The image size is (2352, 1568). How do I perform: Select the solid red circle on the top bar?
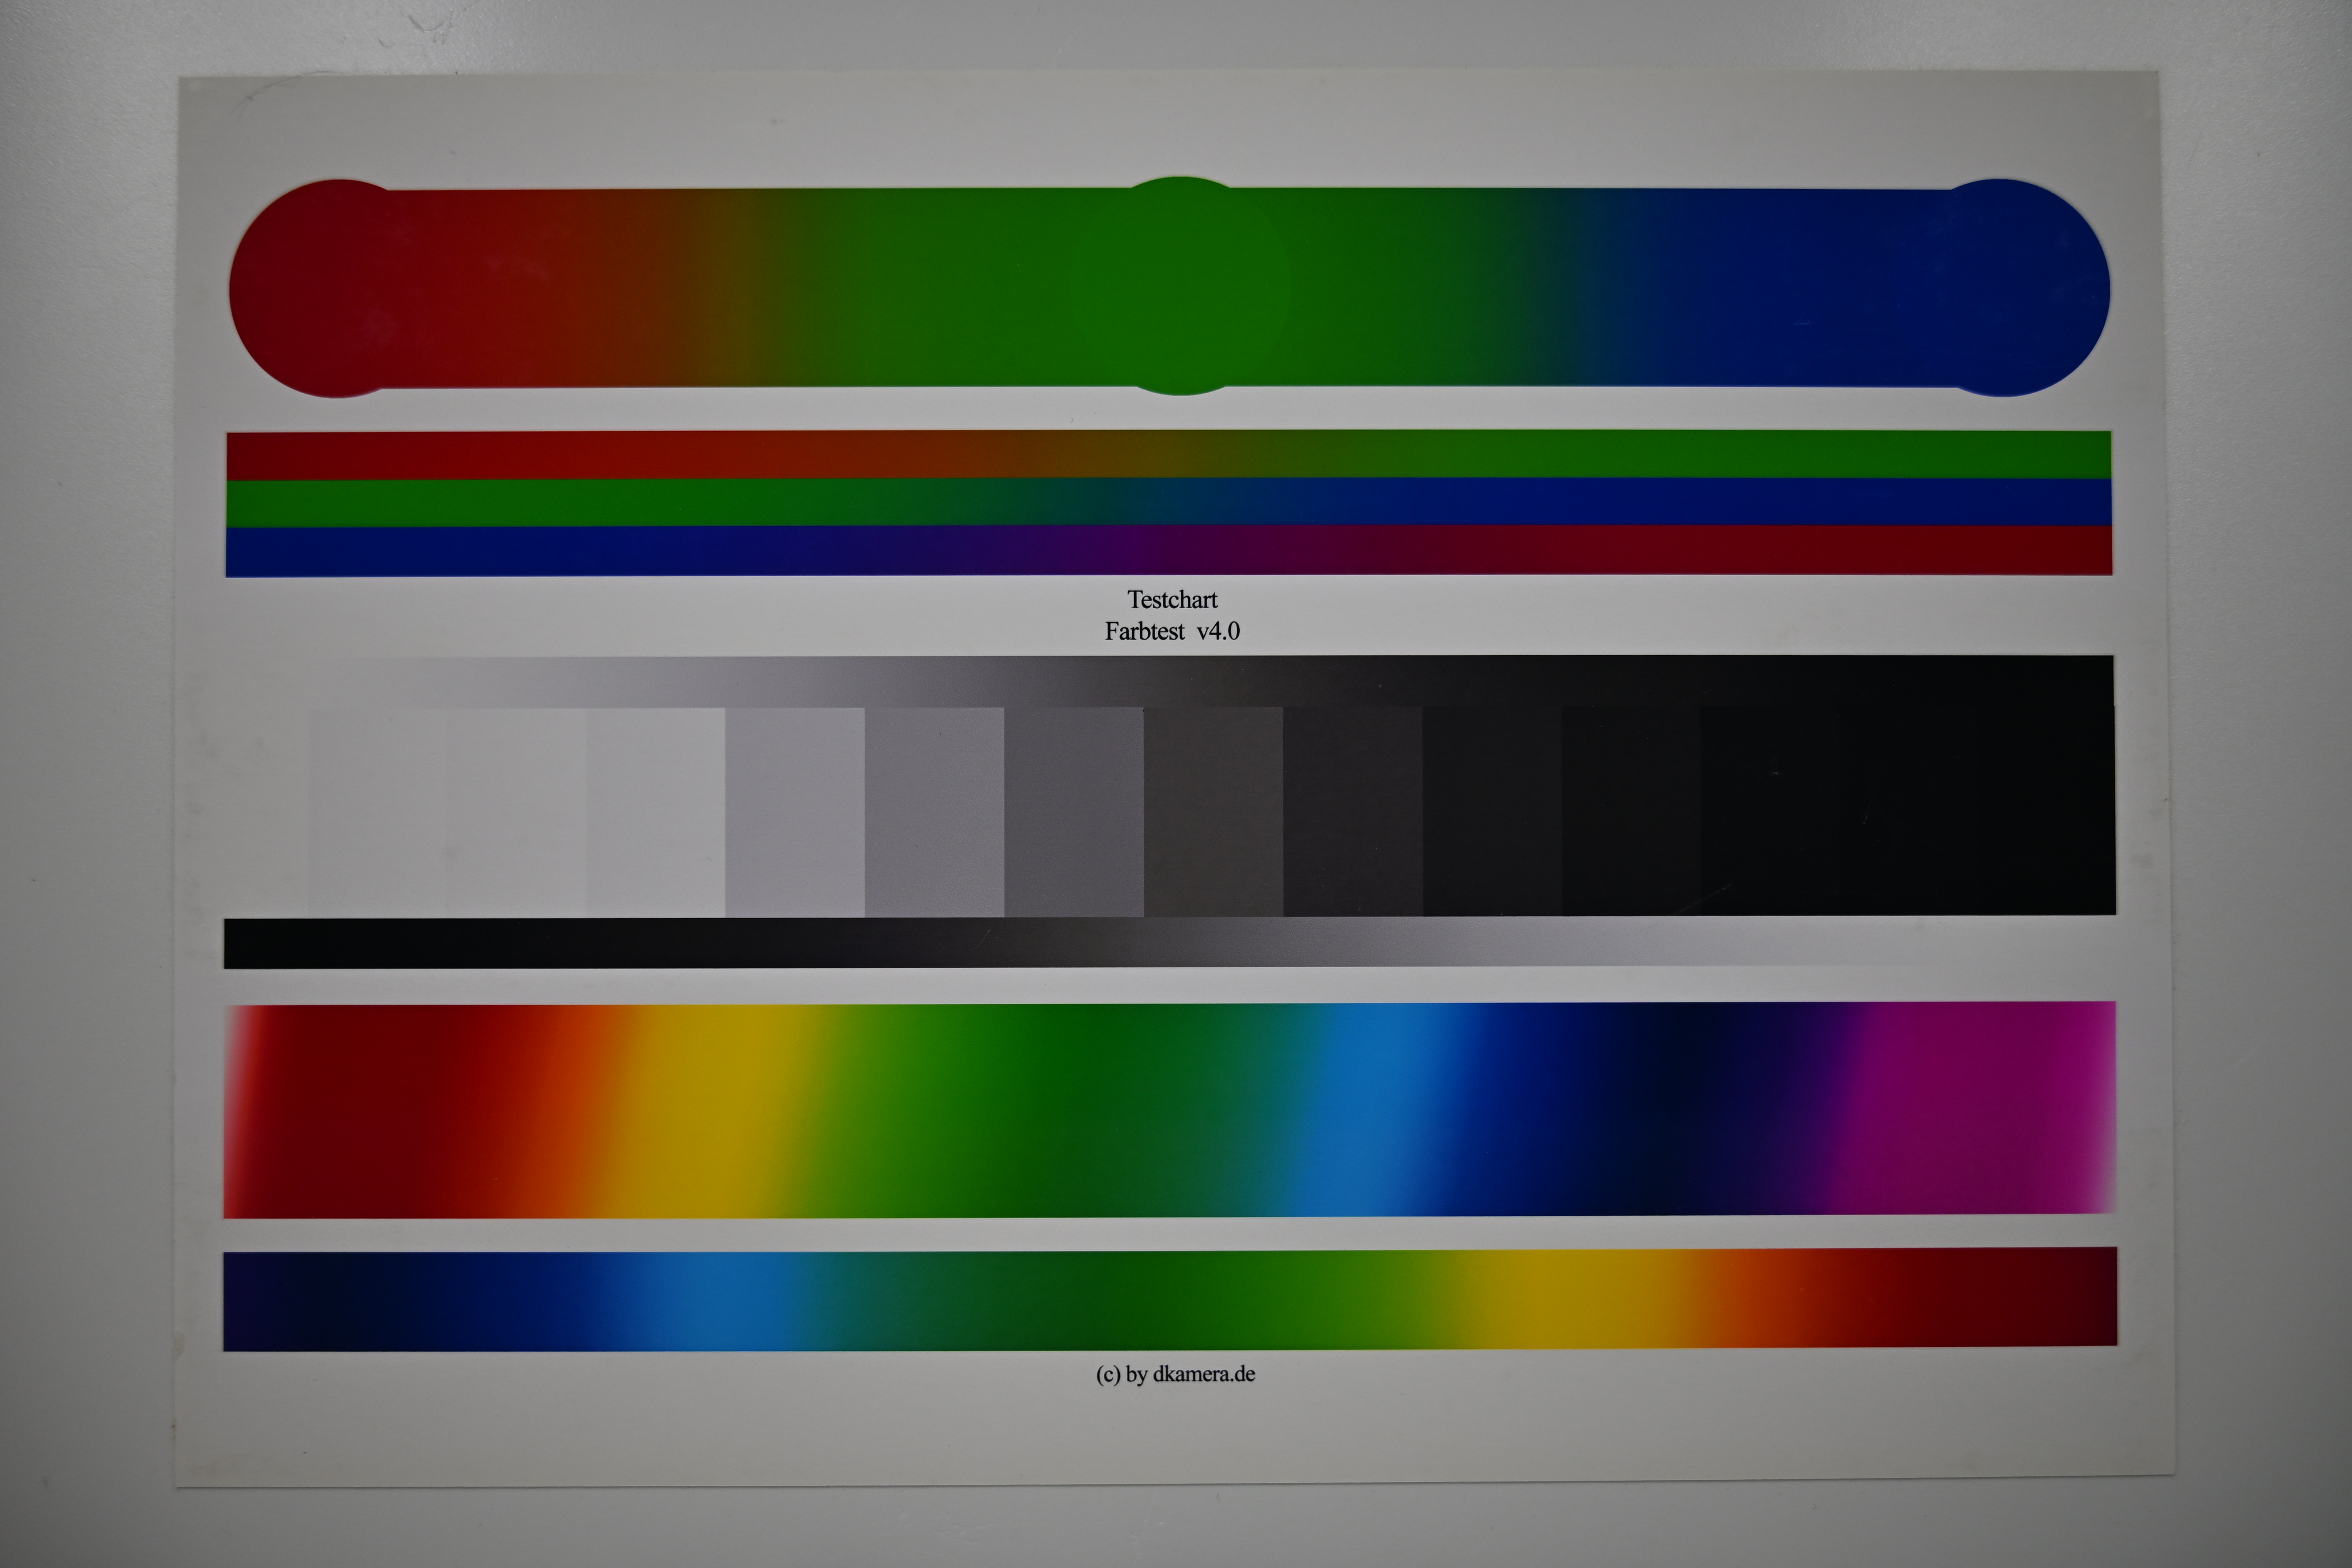[338, 288]
